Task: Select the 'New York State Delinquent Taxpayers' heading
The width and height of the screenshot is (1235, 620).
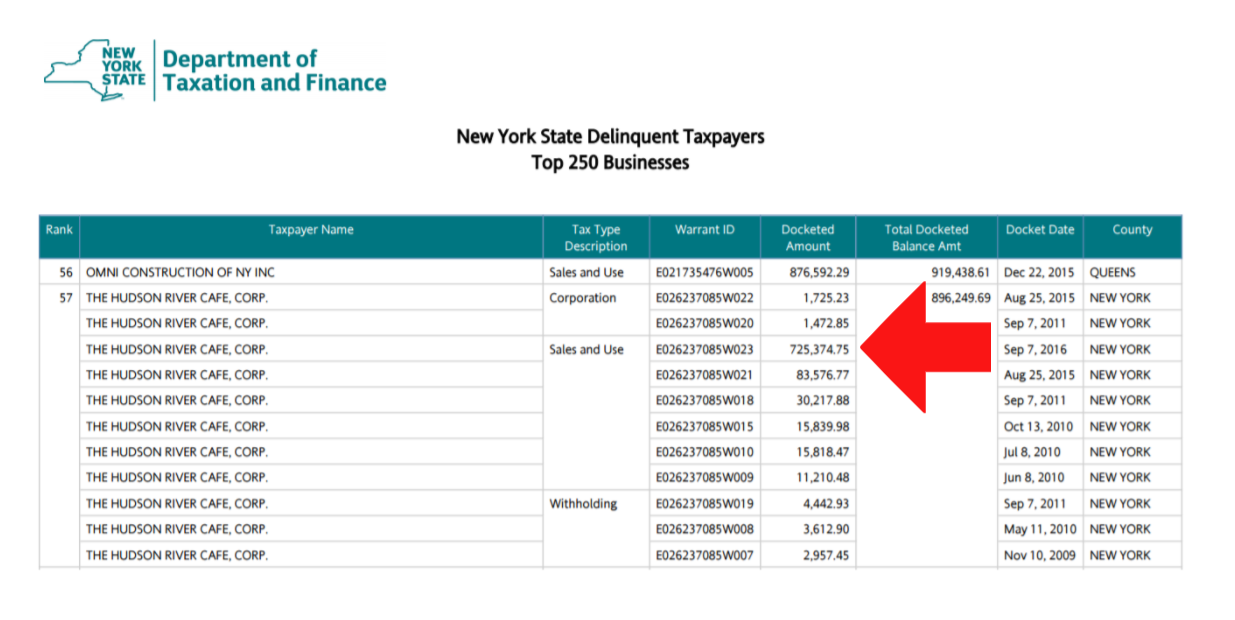Action: pyautogui.click(x=610, y=136)
